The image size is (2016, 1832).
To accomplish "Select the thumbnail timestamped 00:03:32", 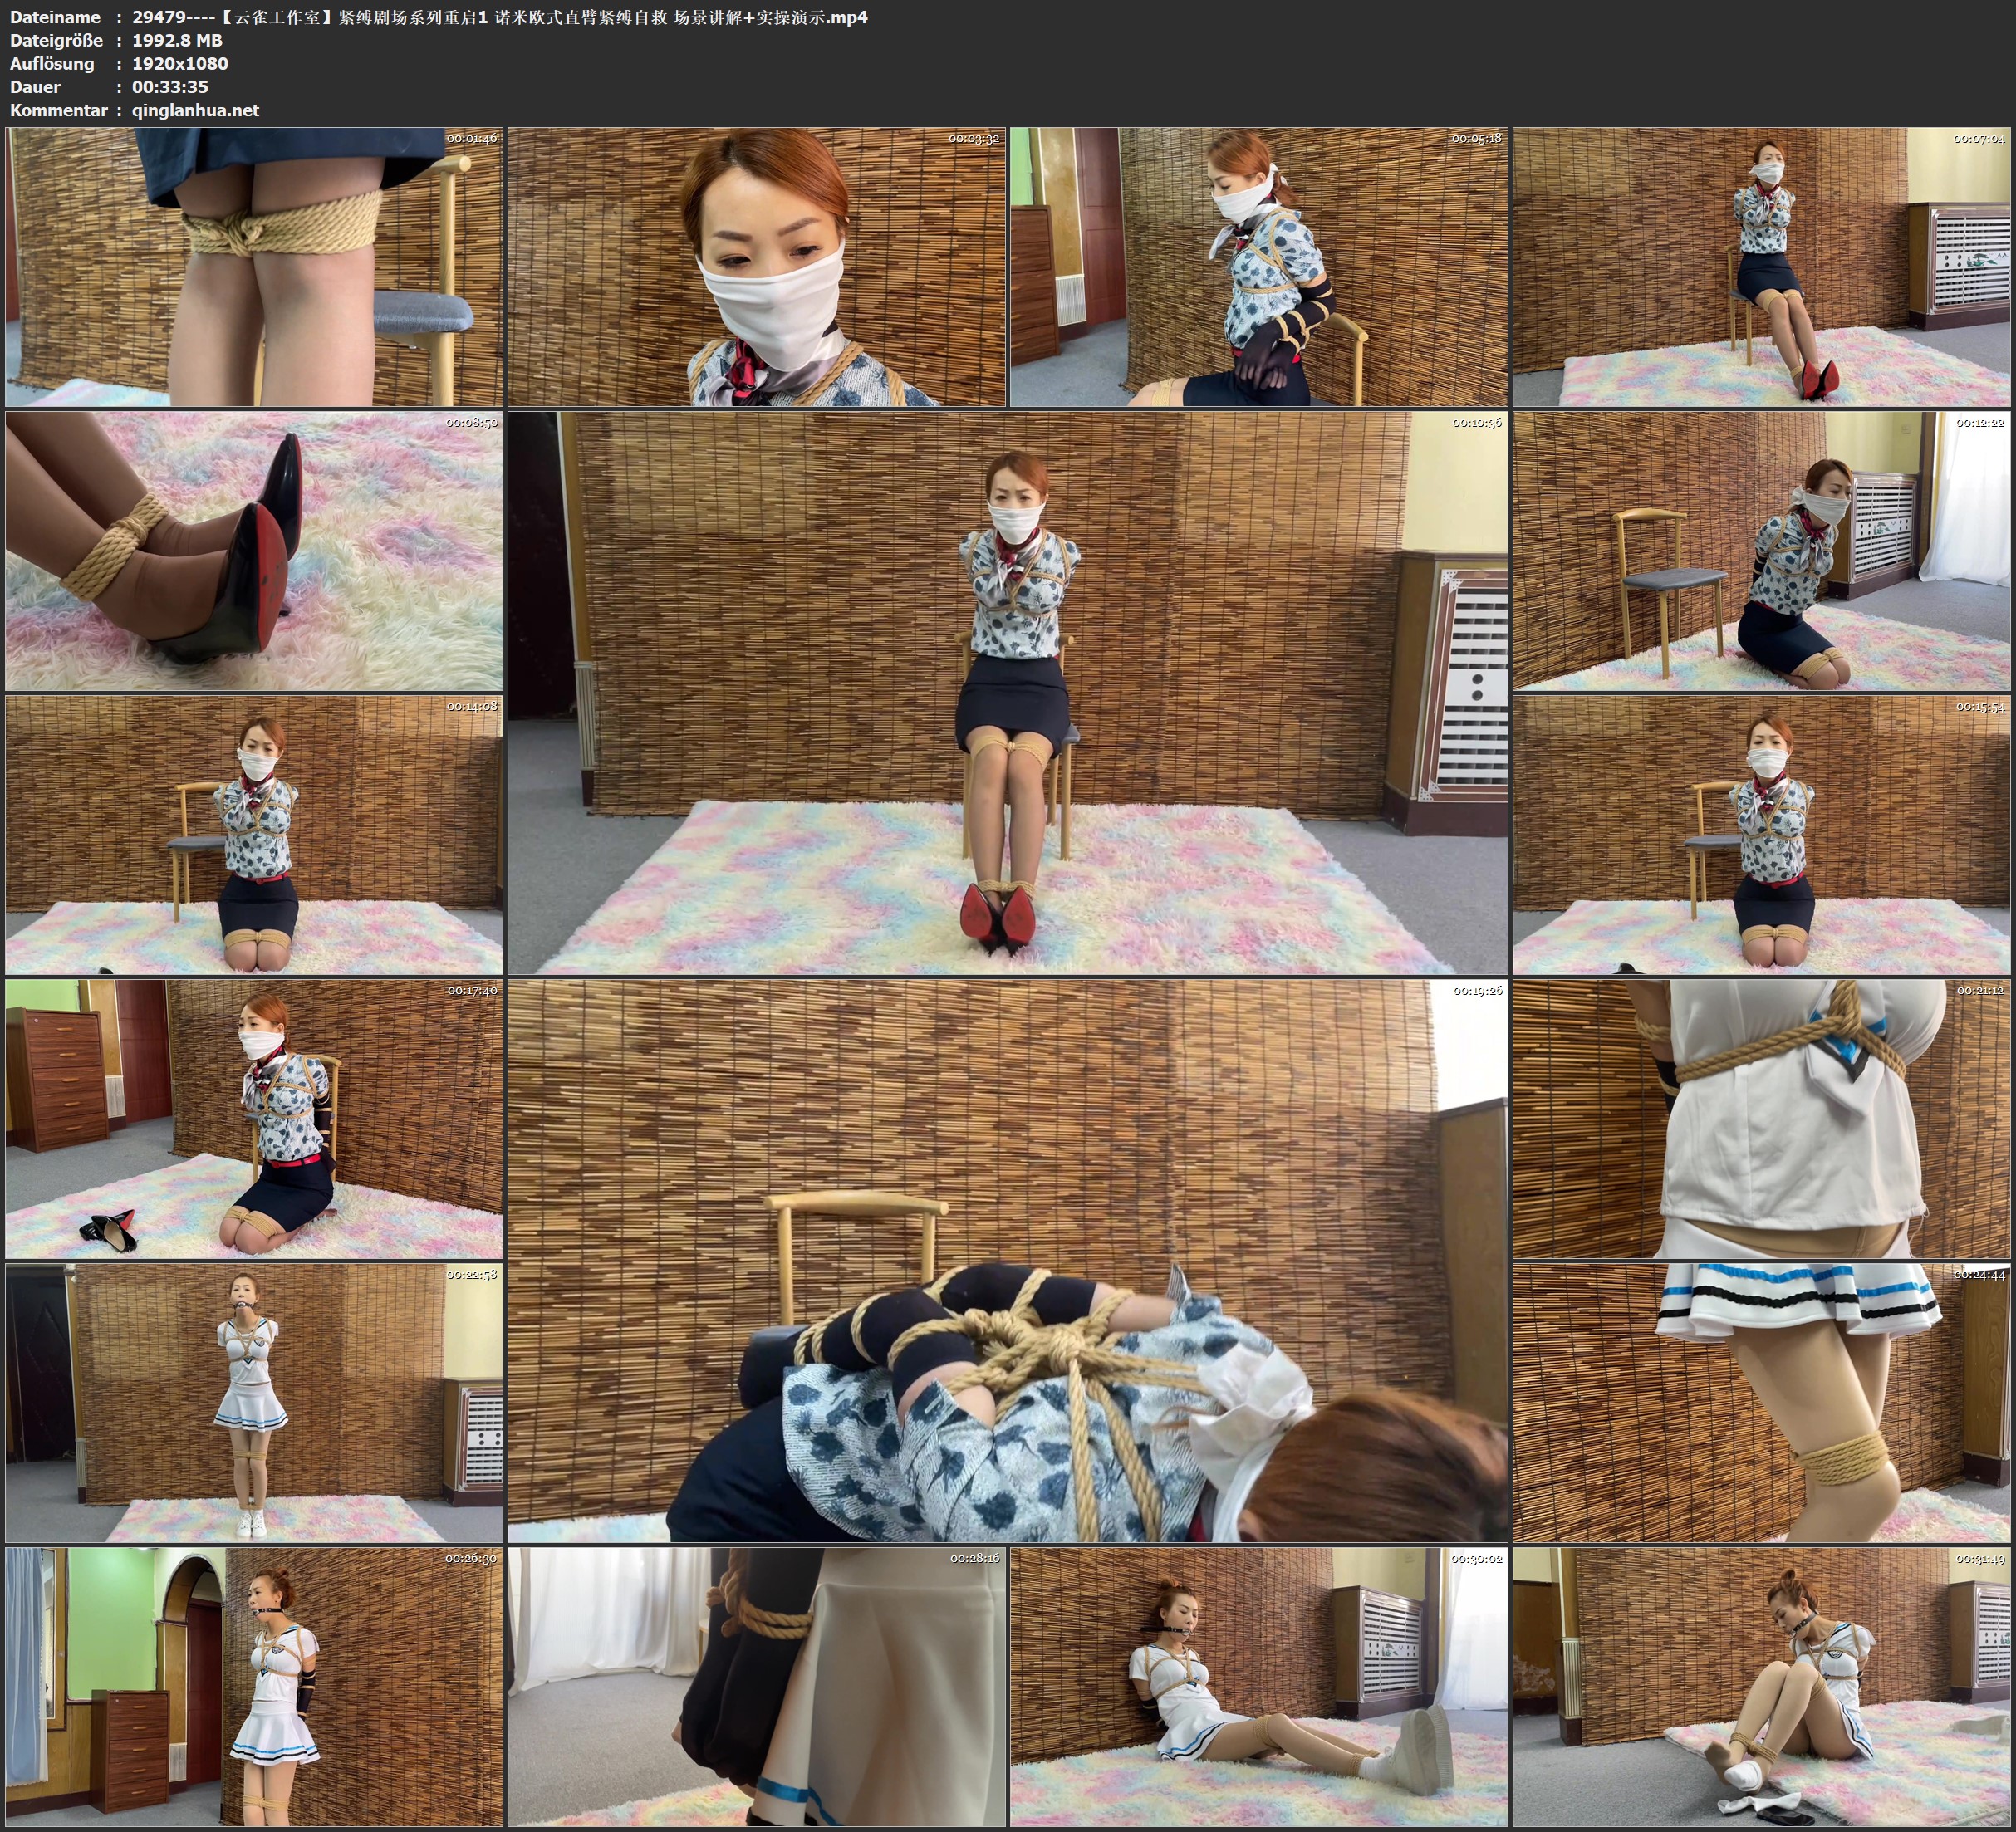I will (x=756, y=267).
